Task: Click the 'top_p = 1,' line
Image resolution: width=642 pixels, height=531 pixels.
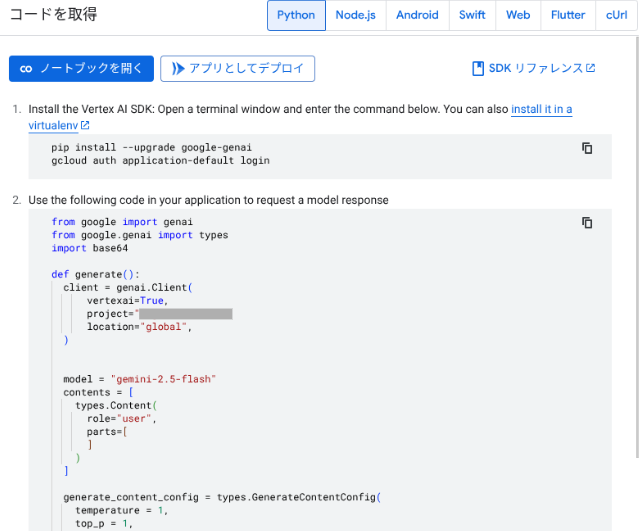Action: (x=104, y=523)
